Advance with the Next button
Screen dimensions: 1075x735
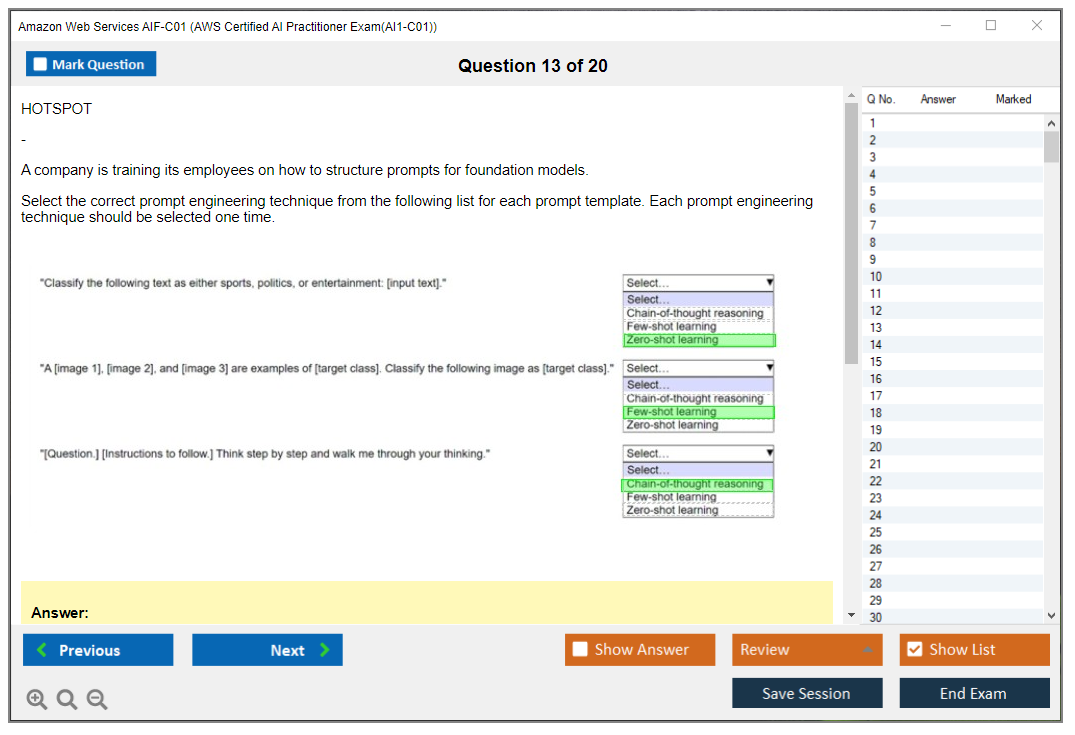[267, 650]
